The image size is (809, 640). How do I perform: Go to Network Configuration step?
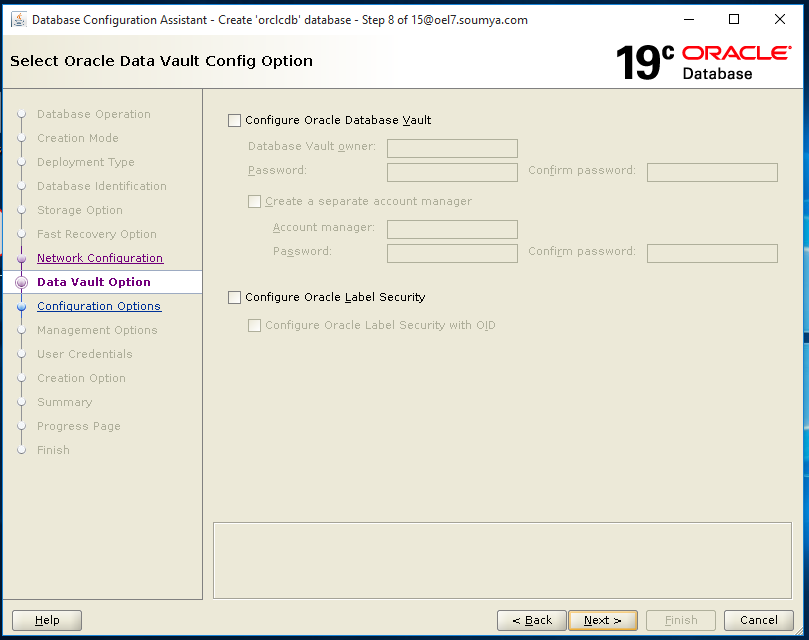point(100,258)
